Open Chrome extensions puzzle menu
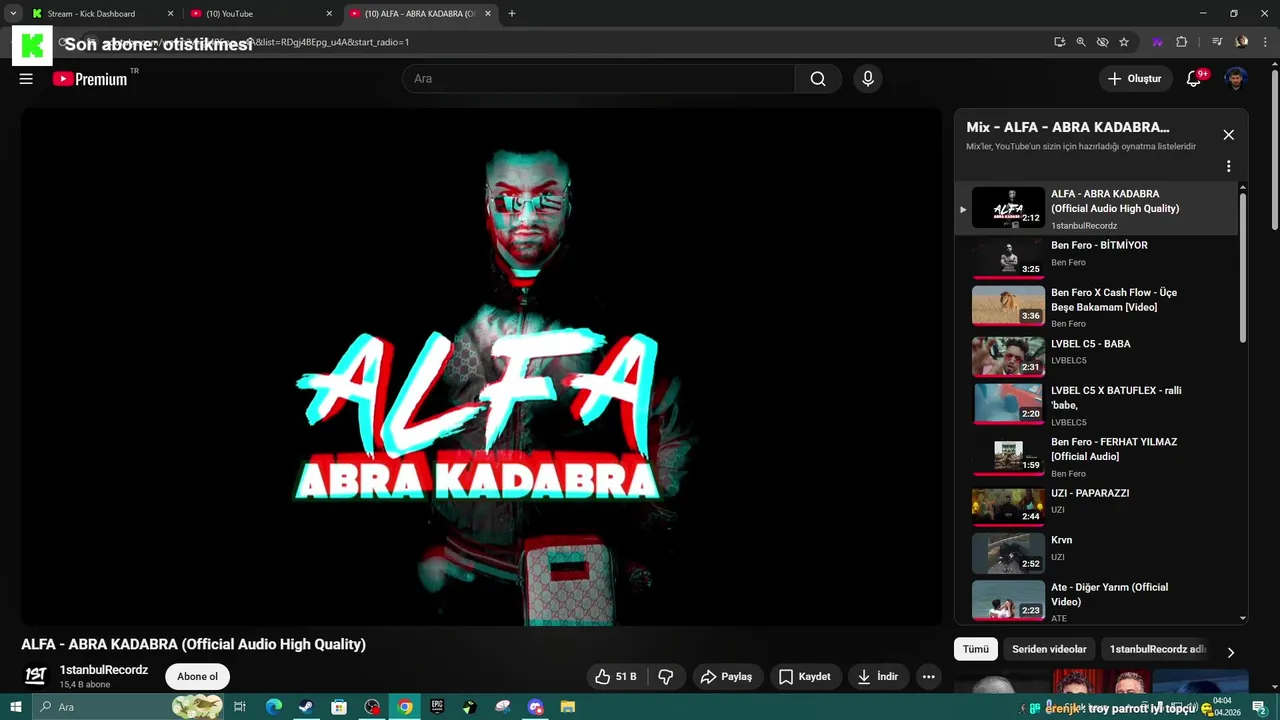Image resolution: width=1280 pixels, height=720 pixels. pyautogui.click(x=1182, y=42)
